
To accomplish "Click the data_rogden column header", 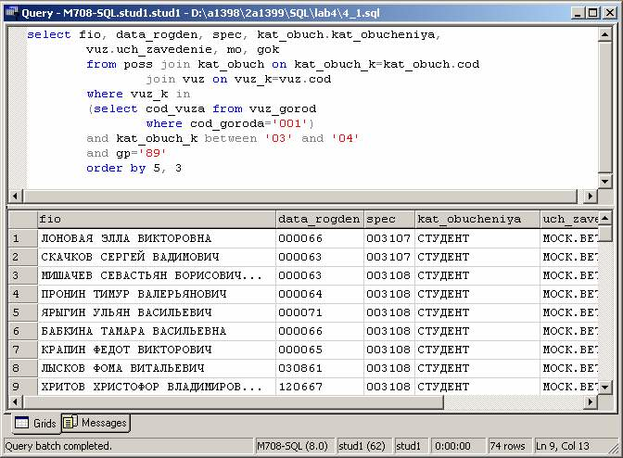I will (319, 219).
